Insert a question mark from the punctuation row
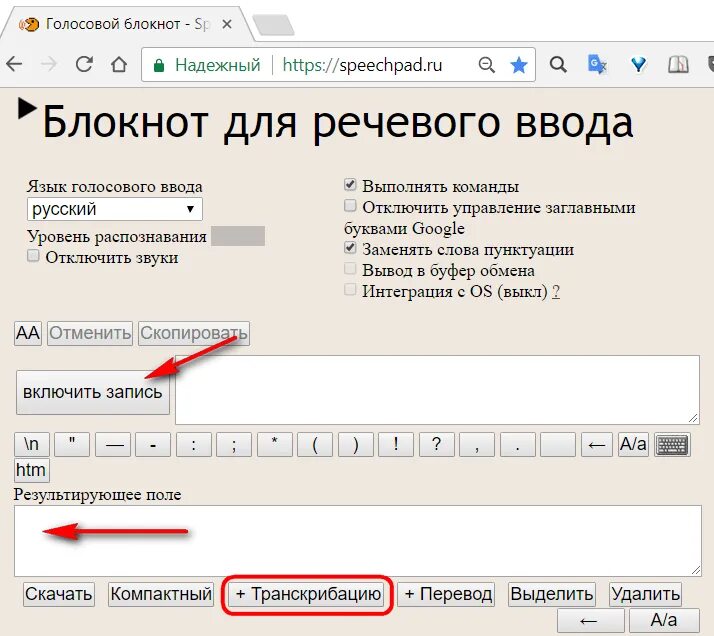 tap(437, 444)
